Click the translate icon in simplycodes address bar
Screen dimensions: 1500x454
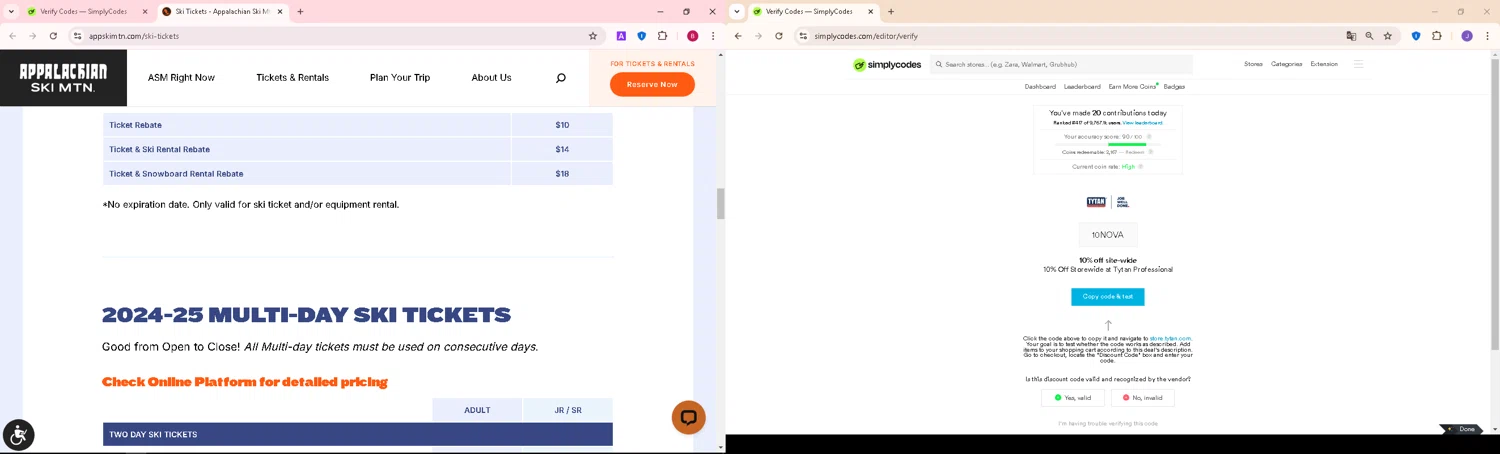click(1351, 36)
